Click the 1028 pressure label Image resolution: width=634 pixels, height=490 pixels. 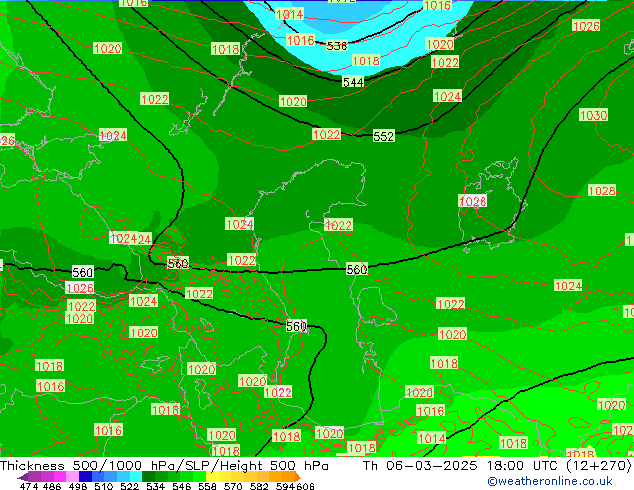click(x=602, y=190)
